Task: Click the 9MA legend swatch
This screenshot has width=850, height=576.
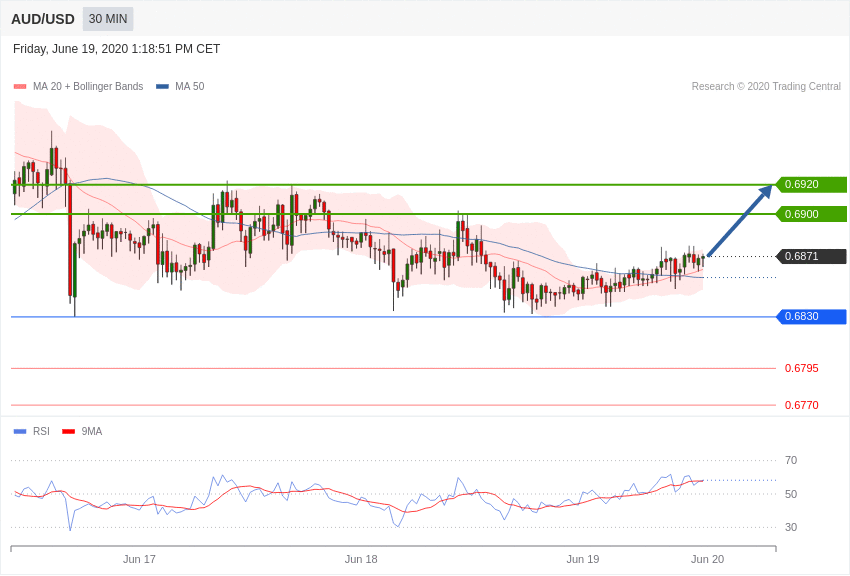Action: [69, 432]
